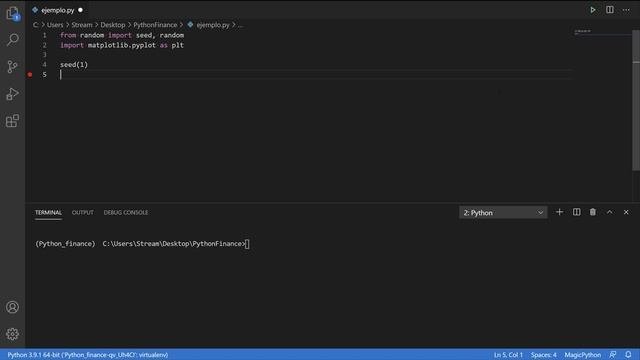Click the Stream breadcrumb segment
The image size is (640, 360).
[x=82, y=25]
